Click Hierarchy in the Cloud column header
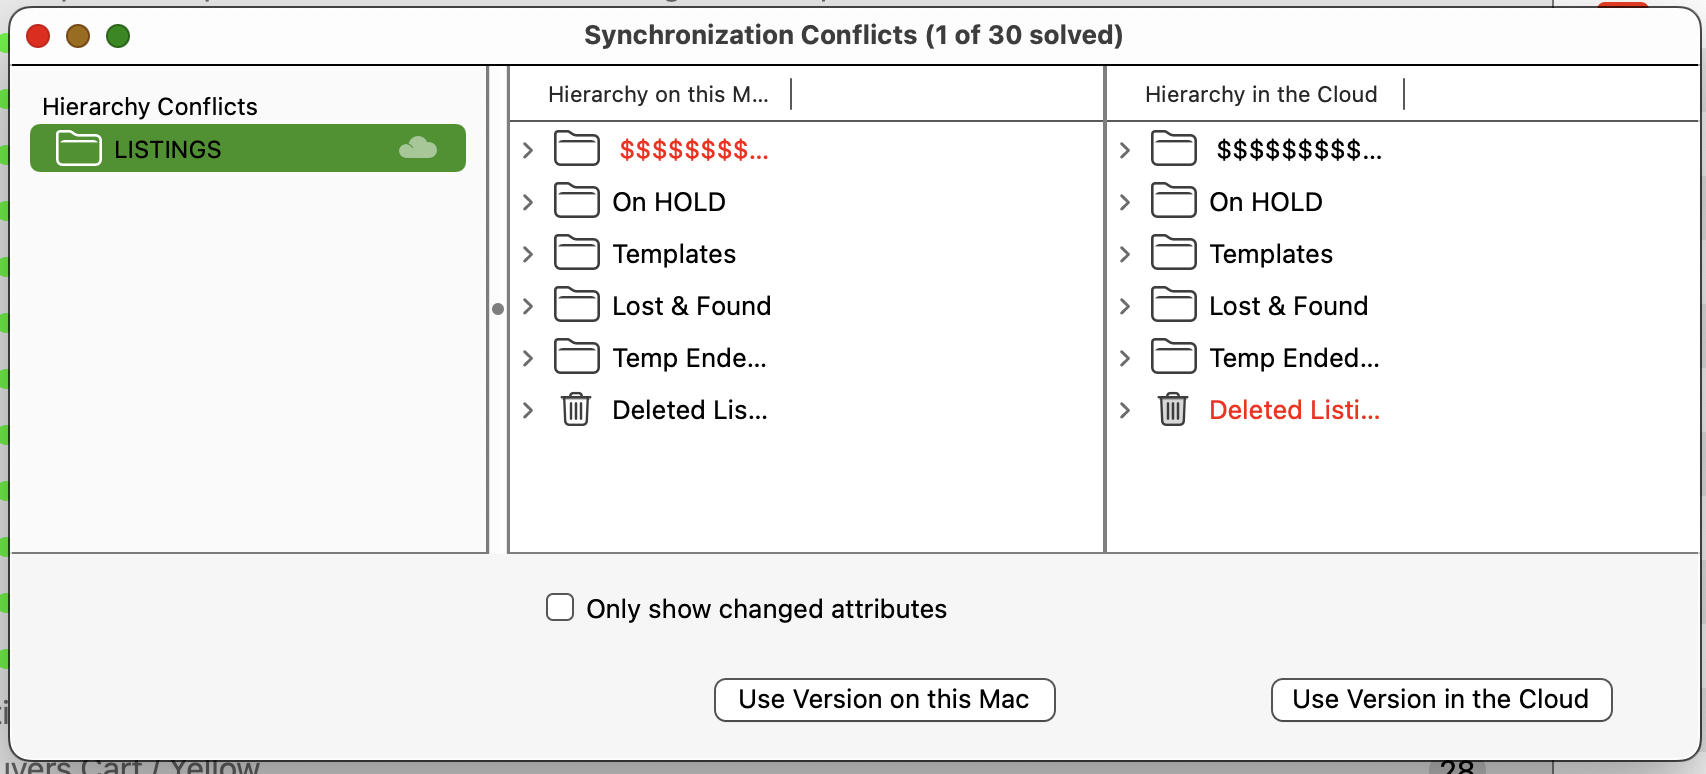This screenshot has width=1706, height=774. (x=1261, y=94)
